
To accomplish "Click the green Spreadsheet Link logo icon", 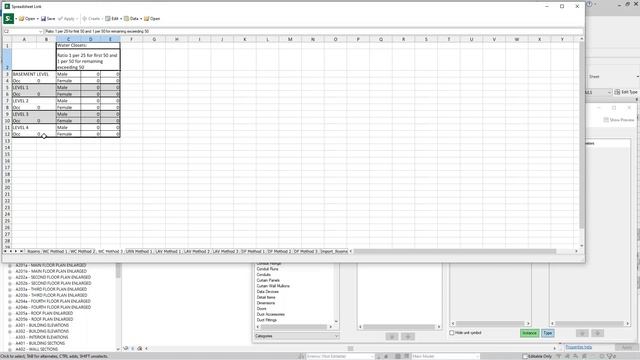I will pyautogui.click(x=8, y=18).
